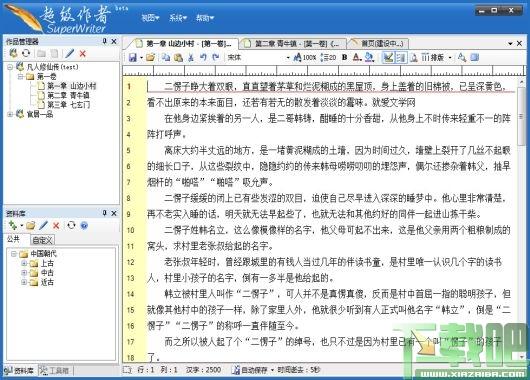This screenshot has width=530, height=380.
Task: Open the 视图 menu
Action: (150, 18)
